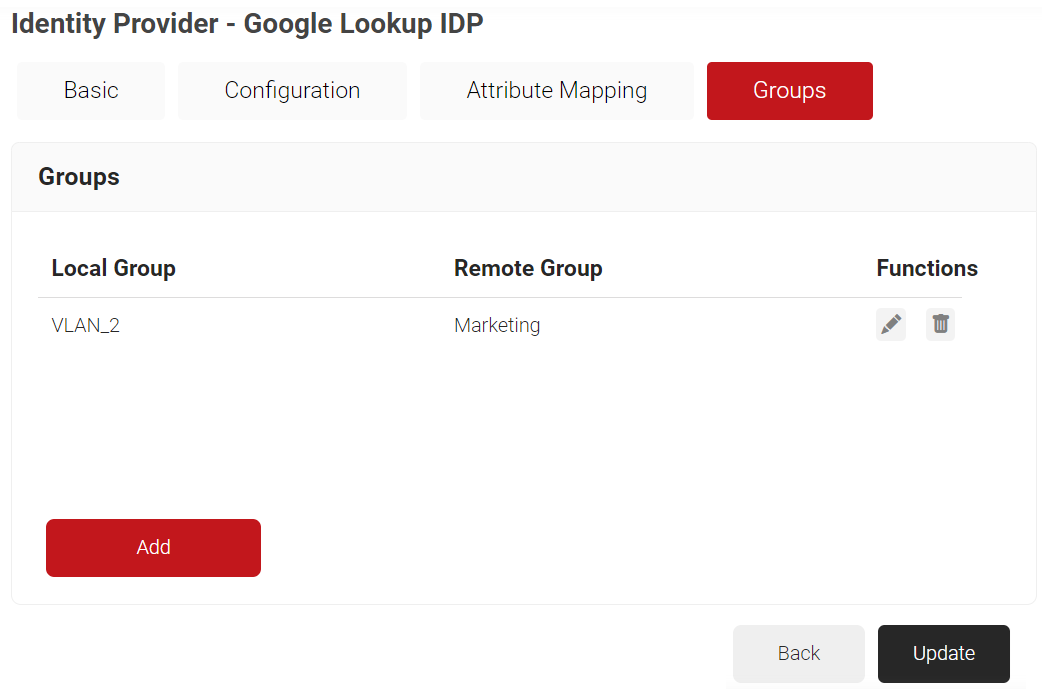Open the Configuration tab
The width and height of the screenshot is (1042, 697).
coord(292,91)
